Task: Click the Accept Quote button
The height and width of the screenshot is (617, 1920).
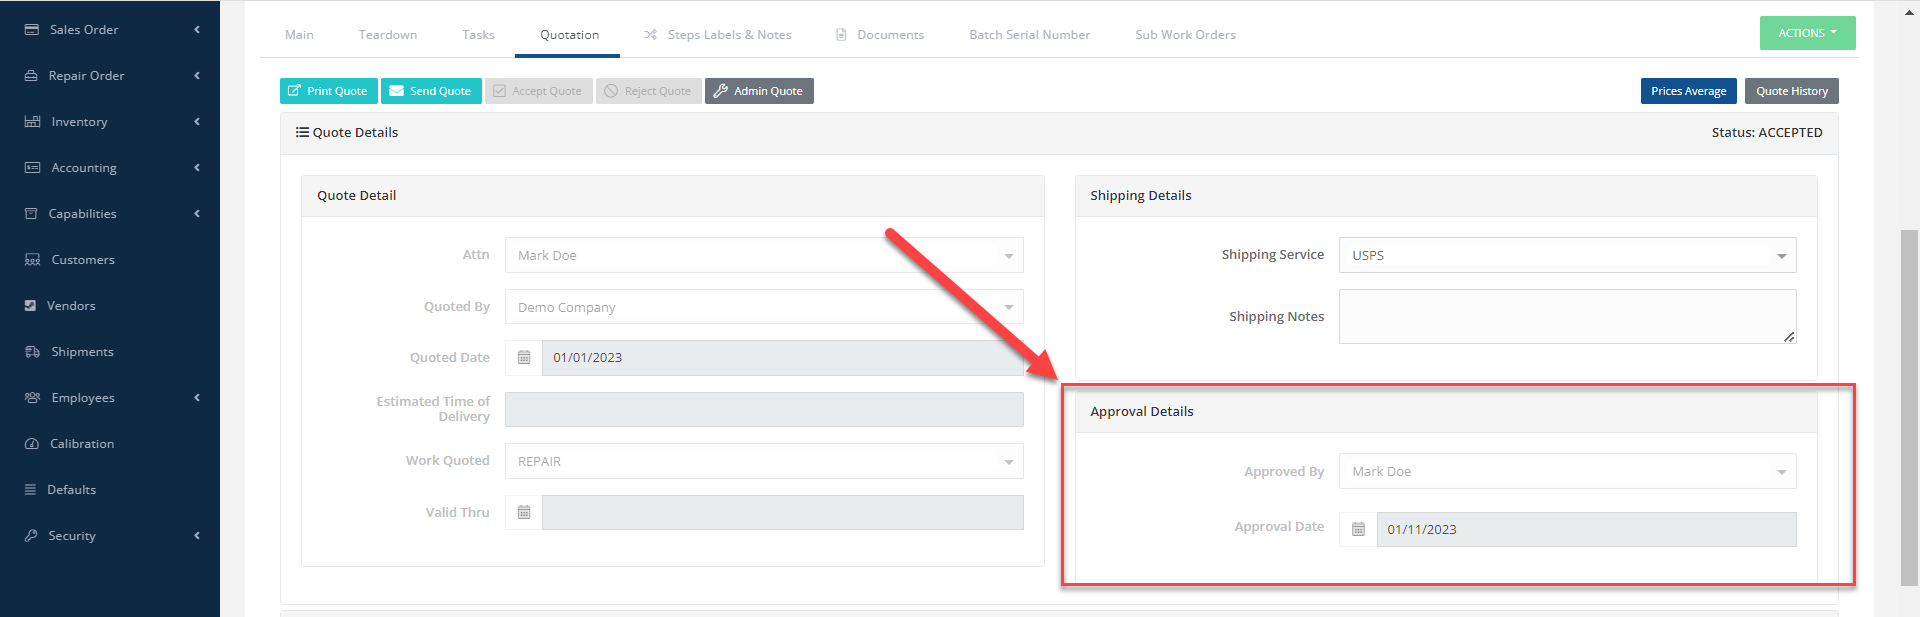Action: pyautogui.click(x=538, y=91)
